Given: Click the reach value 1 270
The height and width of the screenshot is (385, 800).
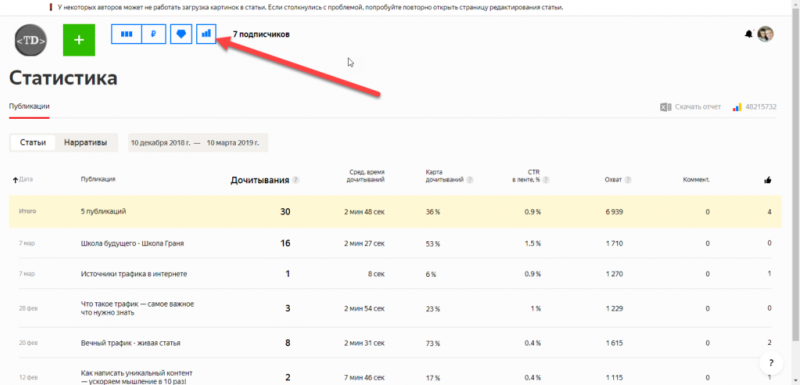Looking at the screenshot, I should pos(614,274).
